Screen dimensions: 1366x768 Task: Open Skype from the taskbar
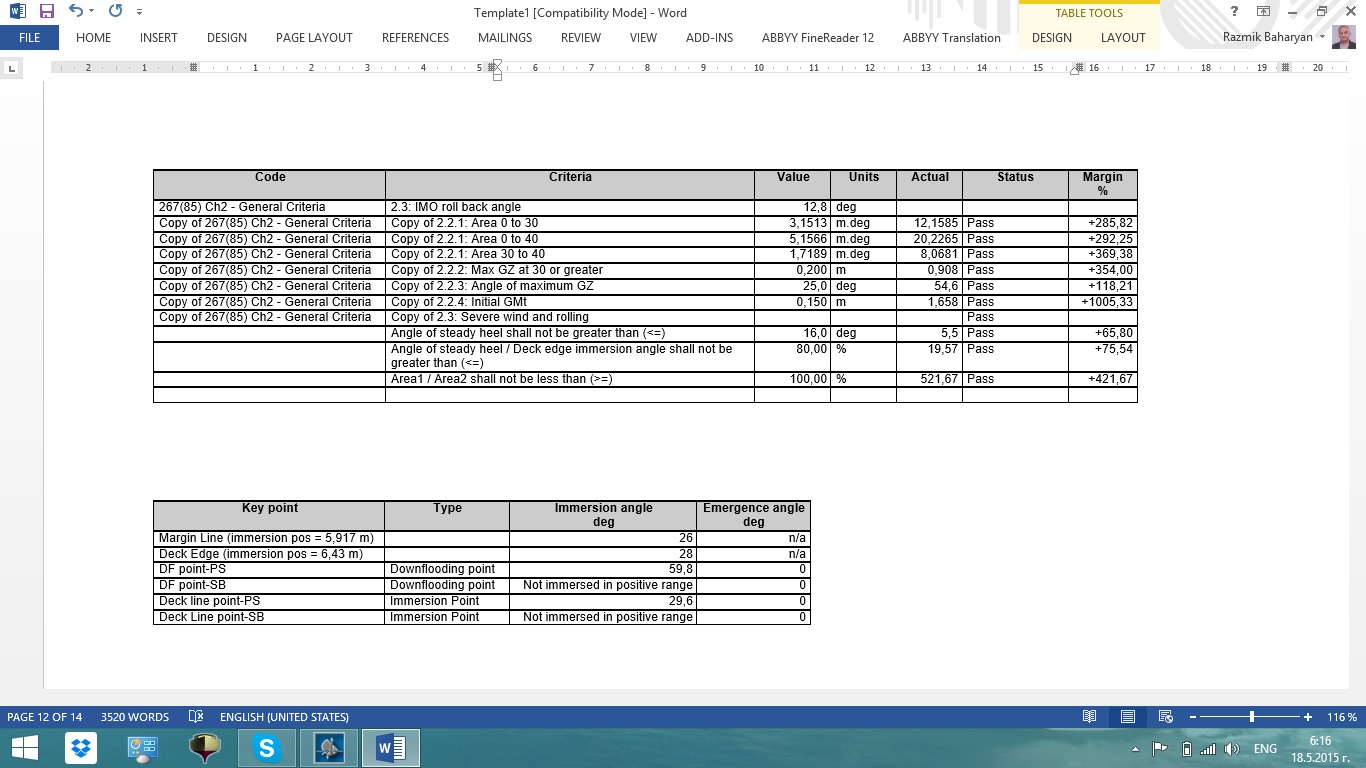pos(267,748)
